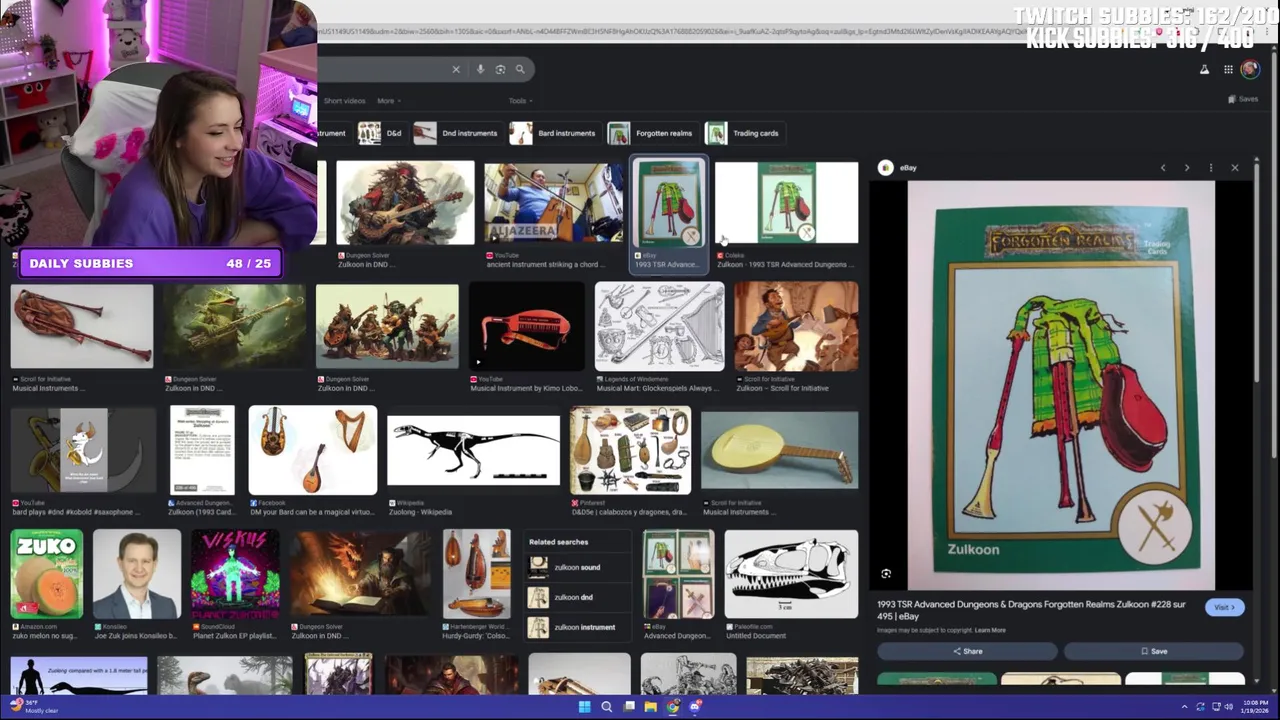
Task: Open Search Labs flask icon
Action: coord(1204,69)
